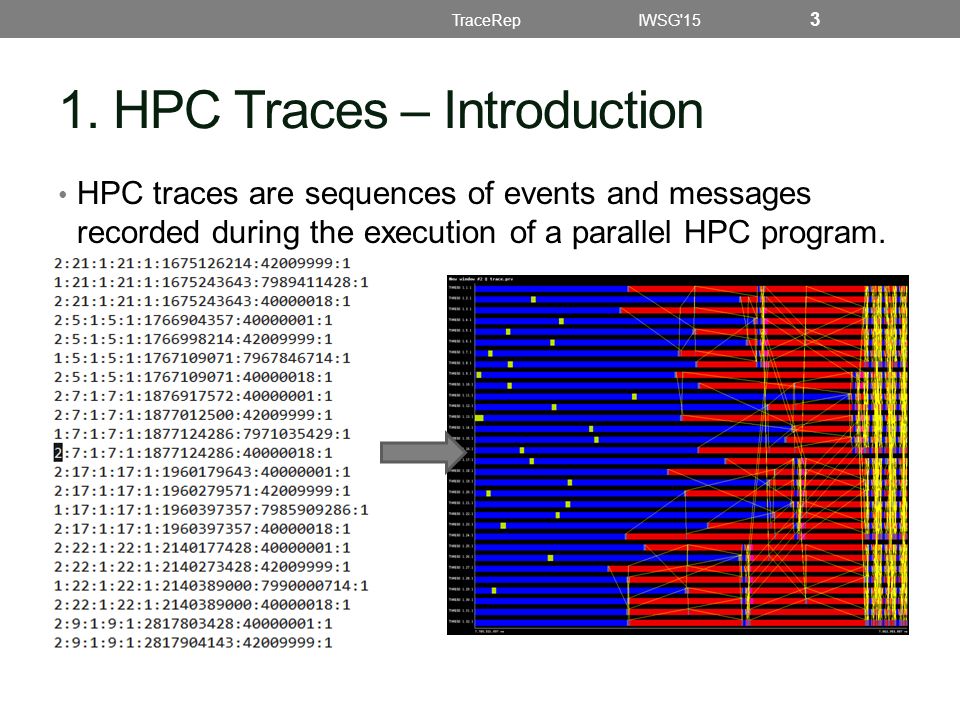Click the TraceRep header label
The width and height of the screenshot is (960, 720).
point(486,20)
